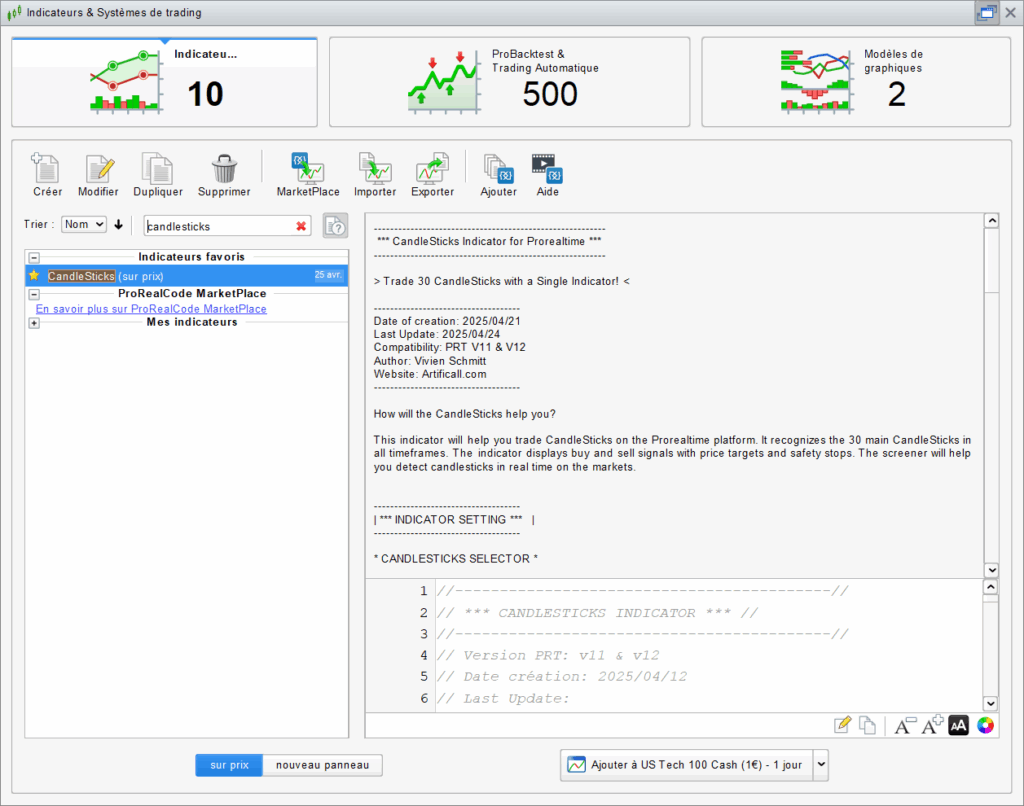1024x806 pixels.
Task: Duplicate the indicator with Dupliquer icon
Action: [157, 168]
